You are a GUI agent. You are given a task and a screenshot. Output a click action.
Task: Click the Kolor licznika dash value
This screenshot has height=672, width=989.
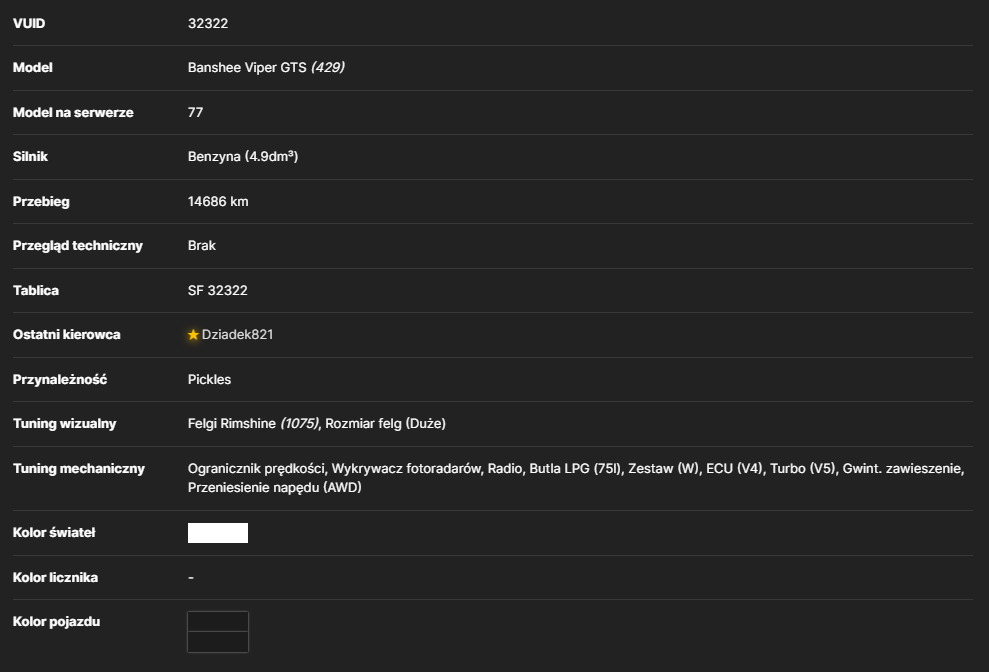coord(190,578)
